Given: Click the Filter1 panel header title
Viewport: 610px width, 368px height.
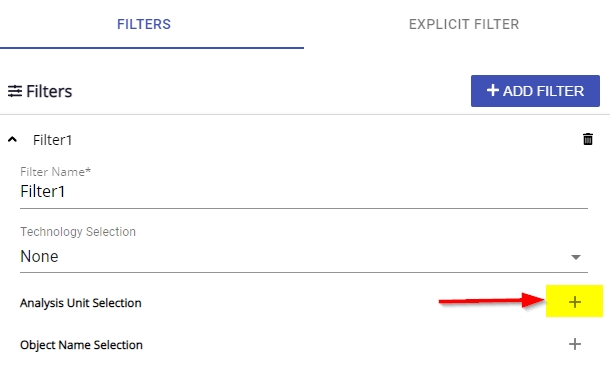Looking at the screenshot, I should pyautogui.click(x=53, y=140).
